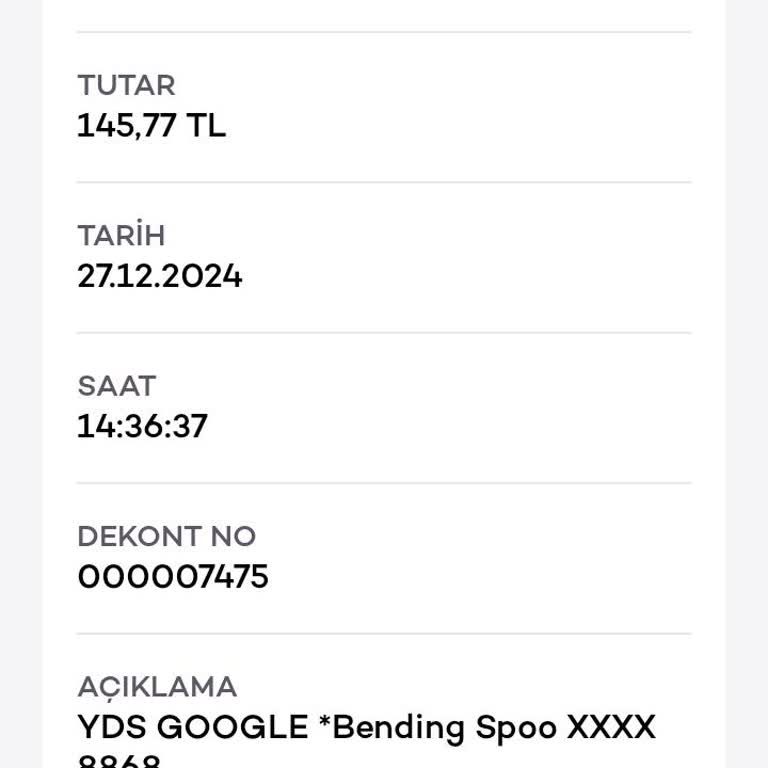Click the divider between amount and TARİH
The height and width of the screenshot is (768, 768).
(x=384, y=182)
